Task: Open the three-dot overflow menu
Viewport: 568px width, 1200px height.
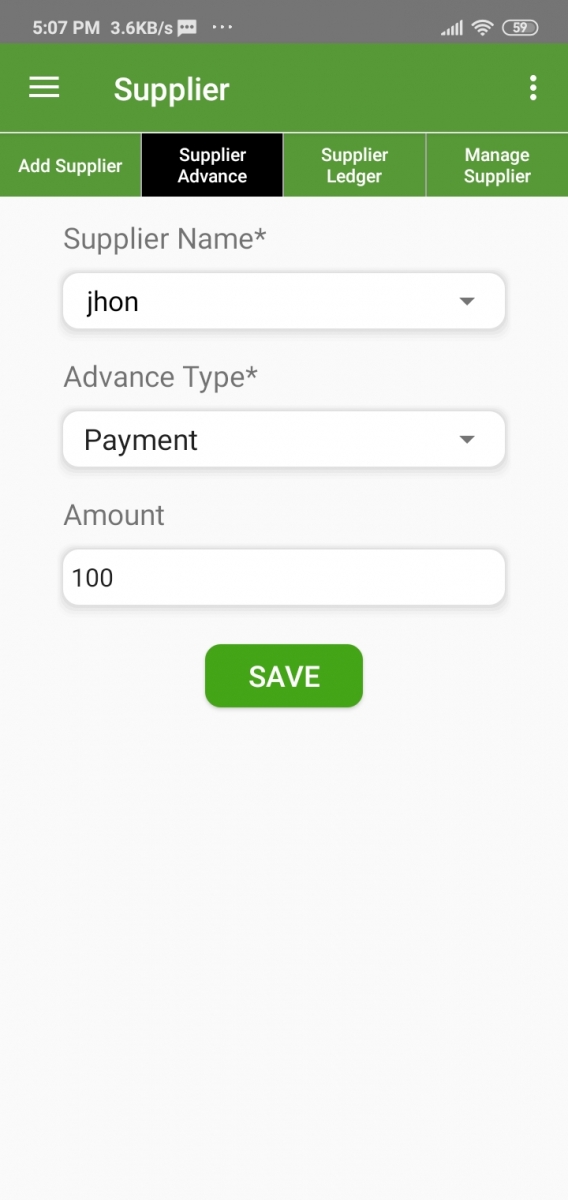Action: 533,88
